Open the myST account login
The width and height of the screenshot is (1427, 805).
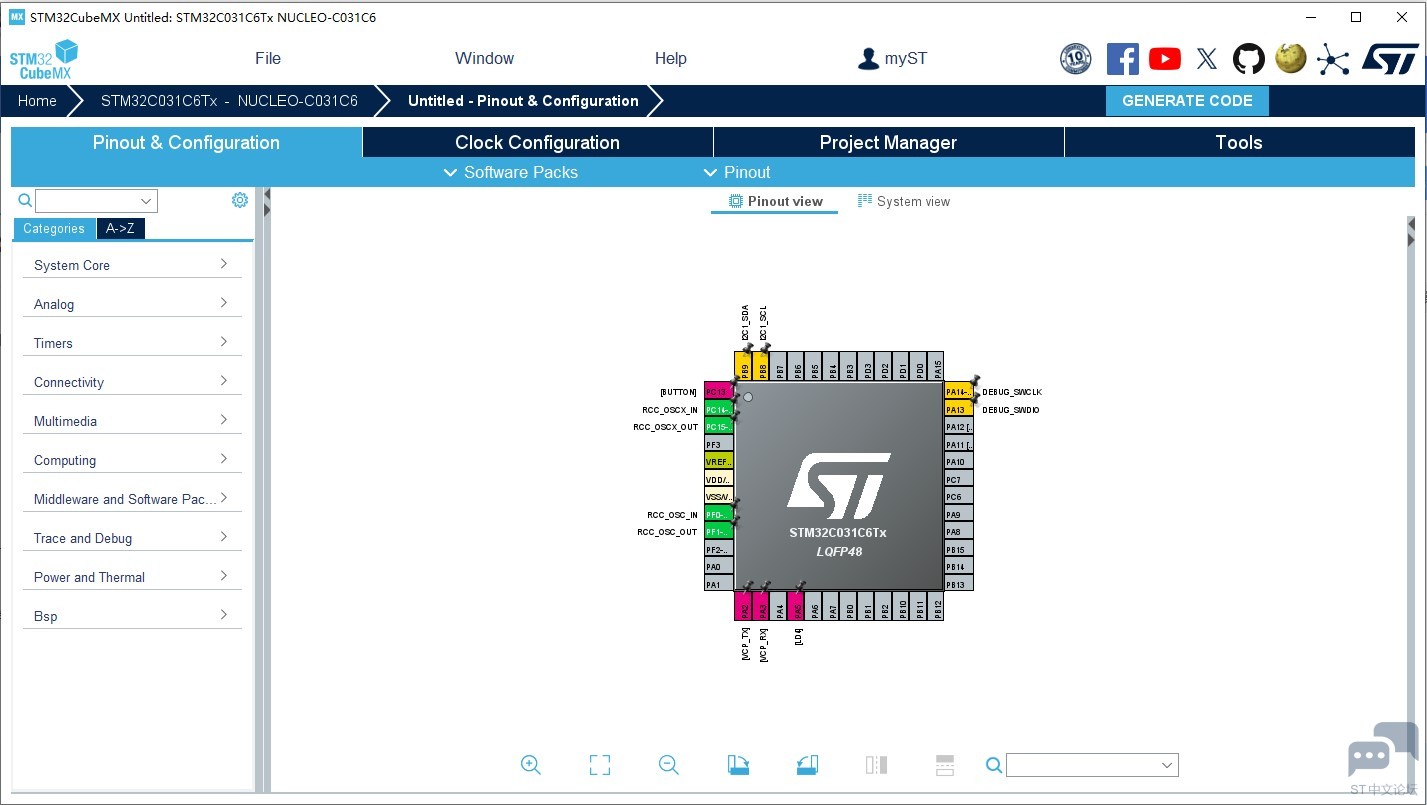pyautogui.click(x=892, y=58)
